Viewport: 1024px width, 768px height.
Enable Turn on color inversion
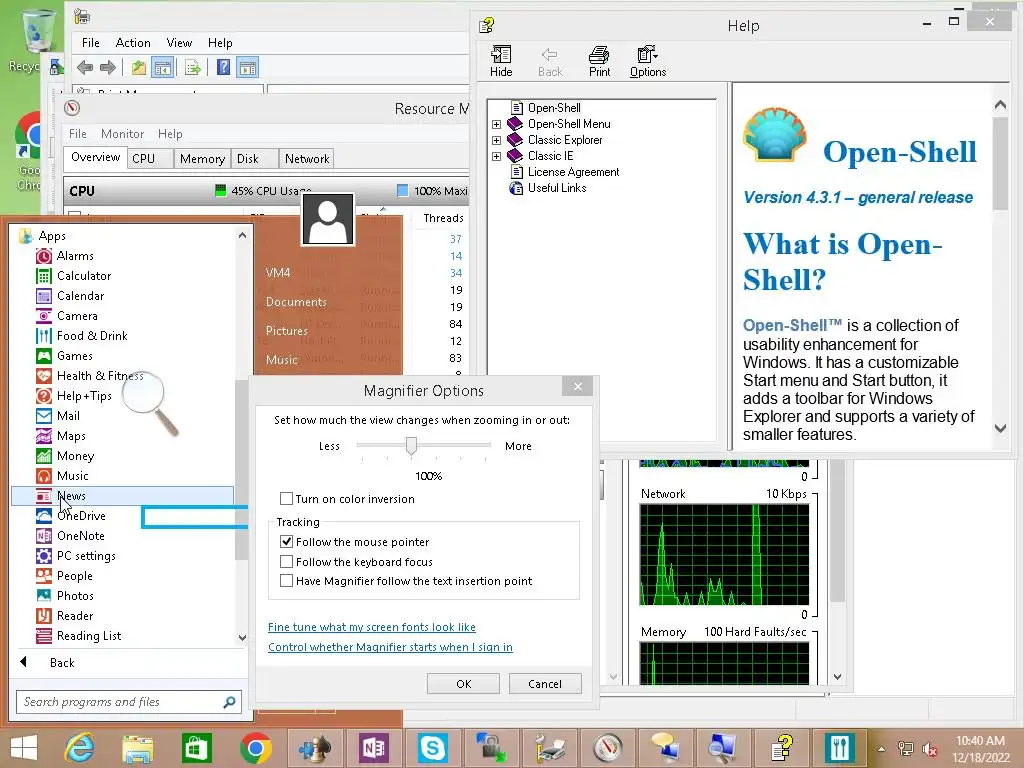(x=286, y=499)
